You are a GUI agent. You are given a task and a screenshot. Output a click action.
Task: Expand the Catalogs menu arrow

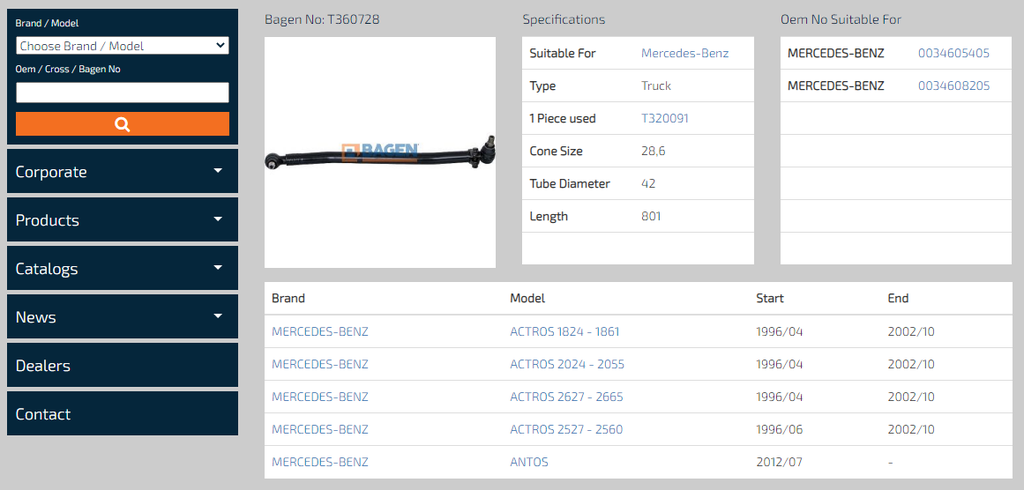click(218, 268)
